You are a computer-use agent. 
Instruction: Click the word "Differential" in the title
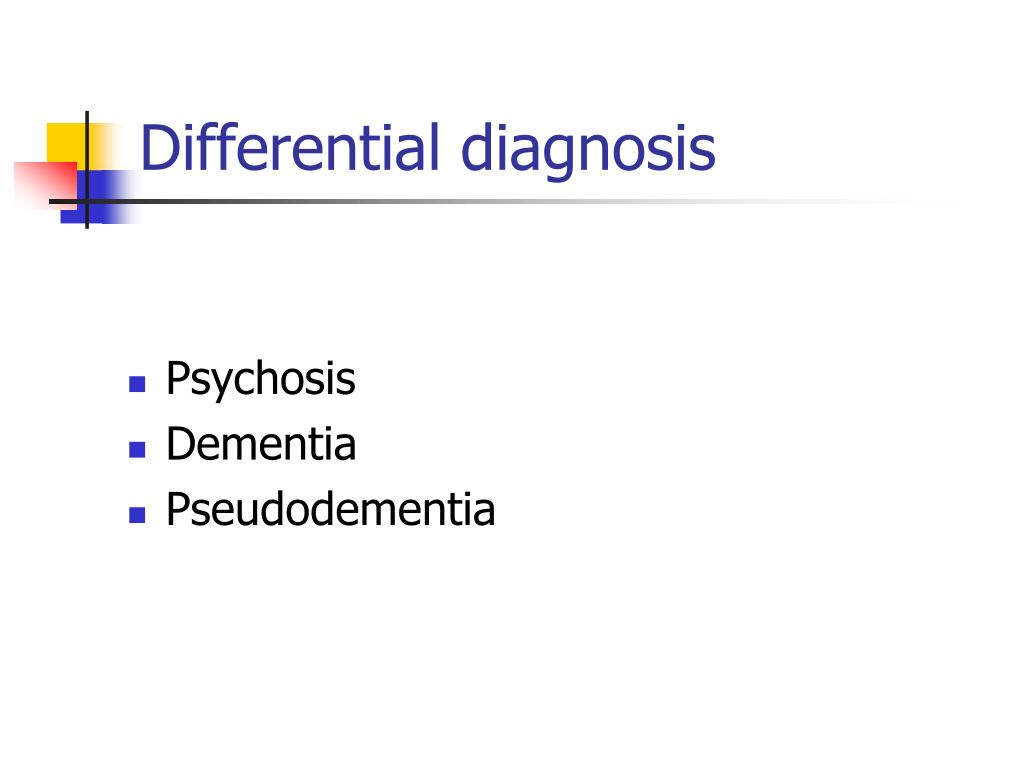tap(289, 148)
